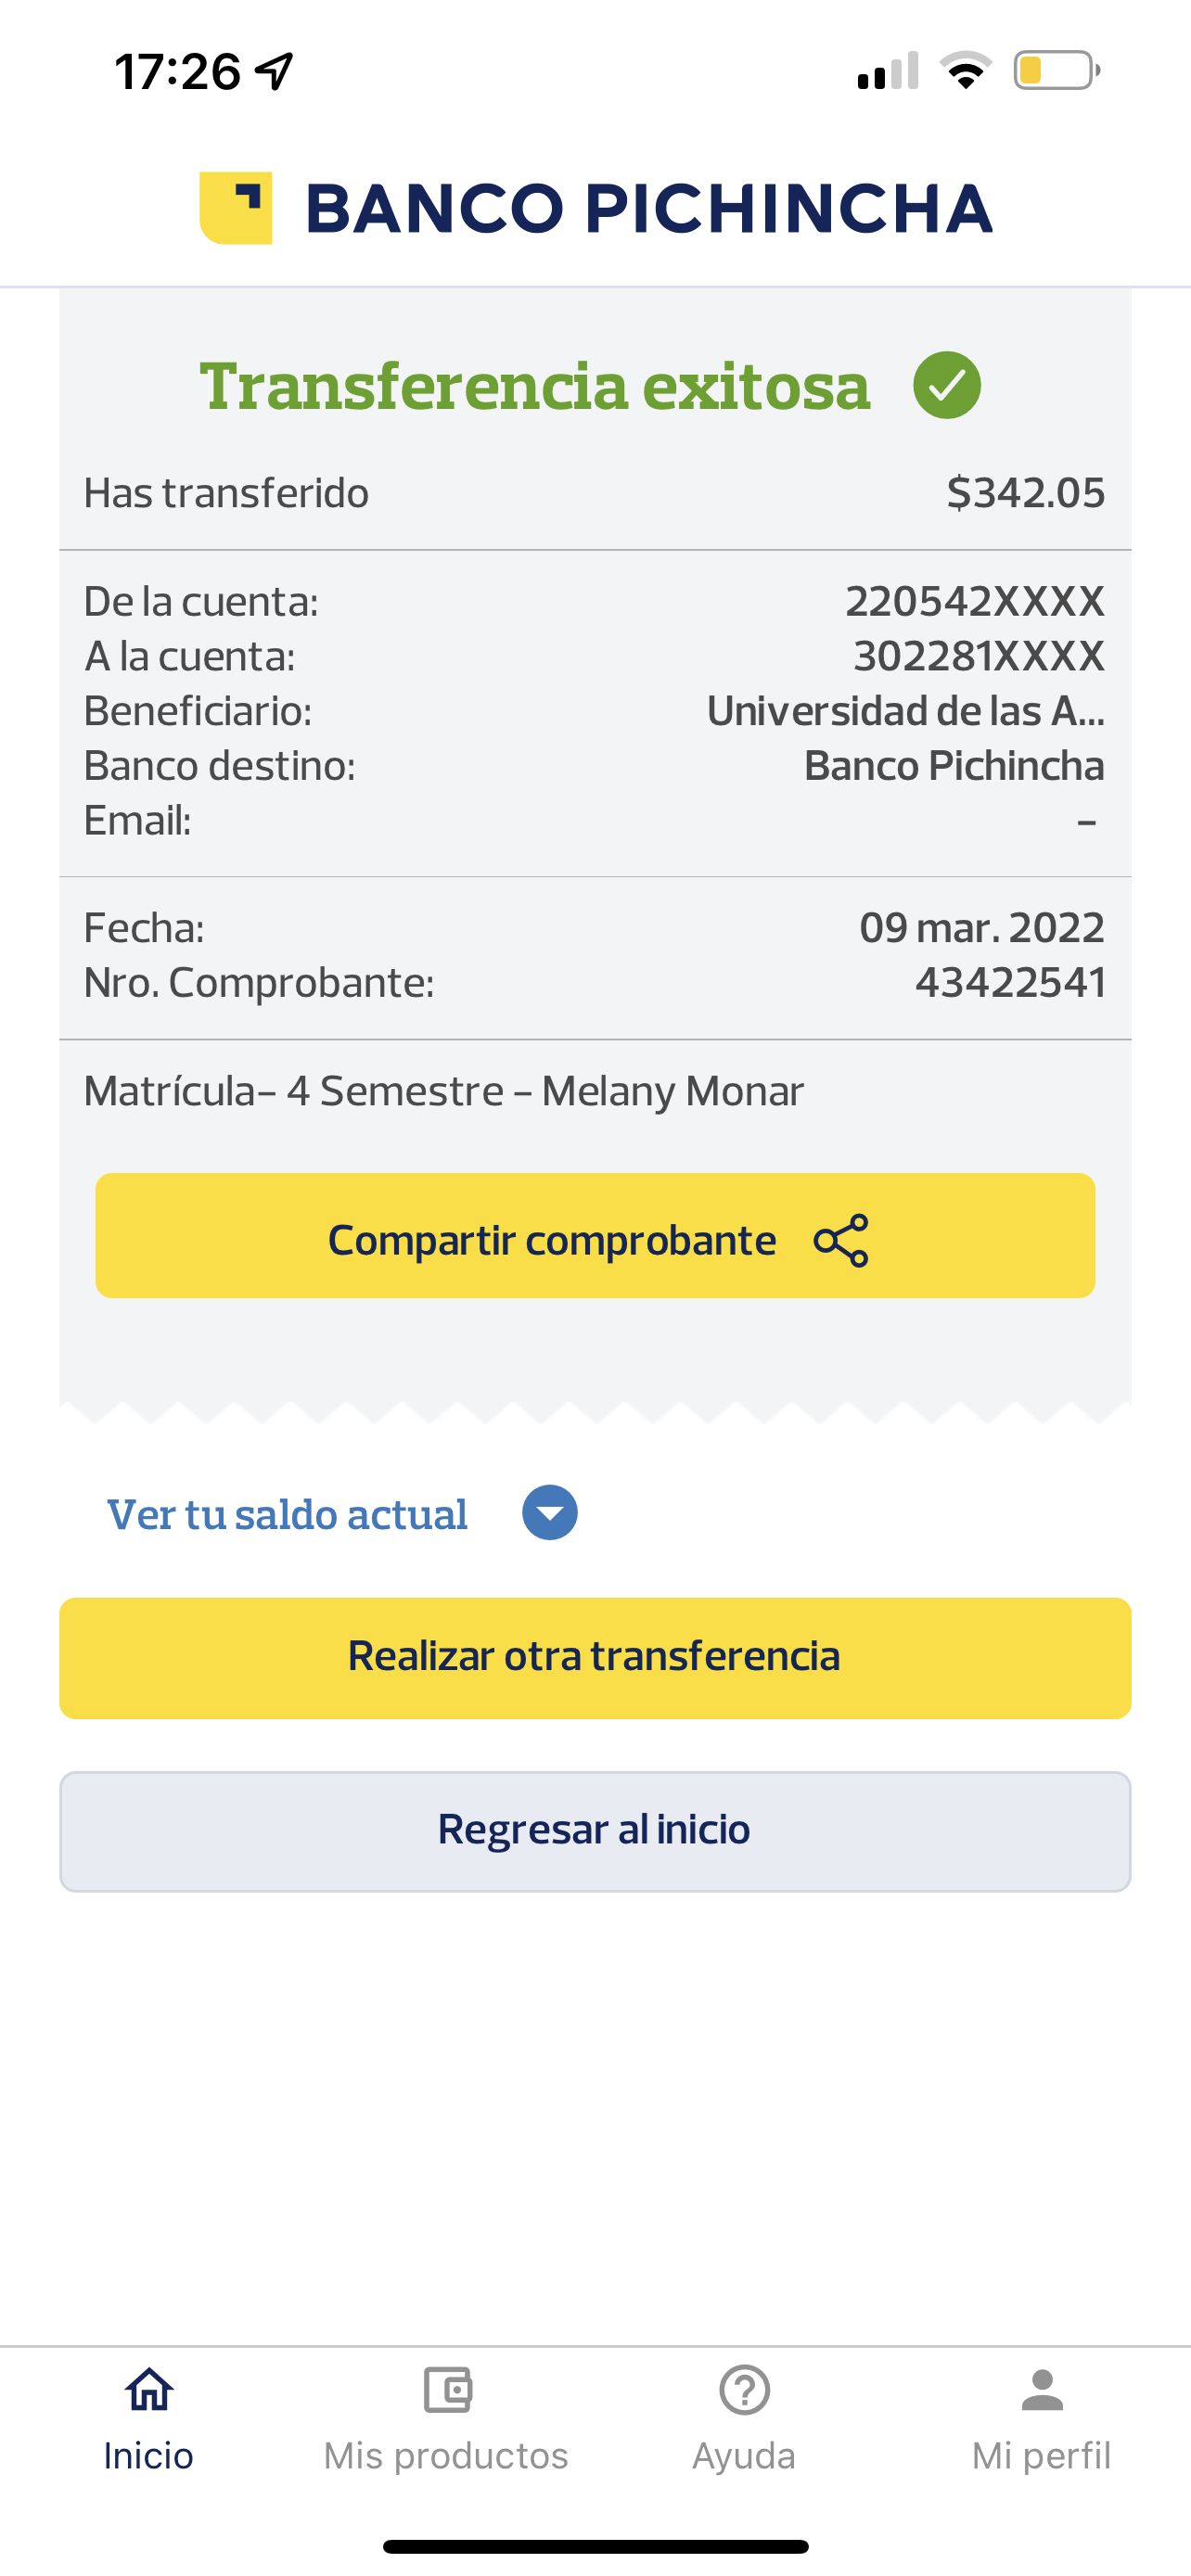Tap the transferred amount $342.05
This screenshot has height=2576, width=1191.
1025,493
